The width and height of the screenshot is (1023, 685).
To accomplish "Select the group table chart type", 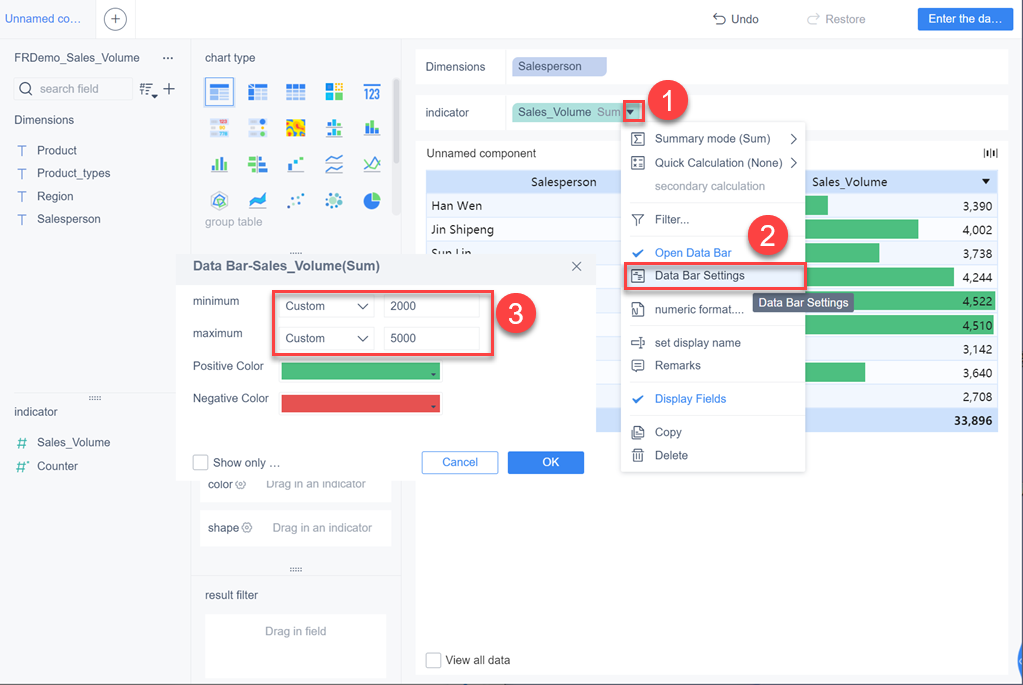I will pyautogui.click(x=219, y=92).
